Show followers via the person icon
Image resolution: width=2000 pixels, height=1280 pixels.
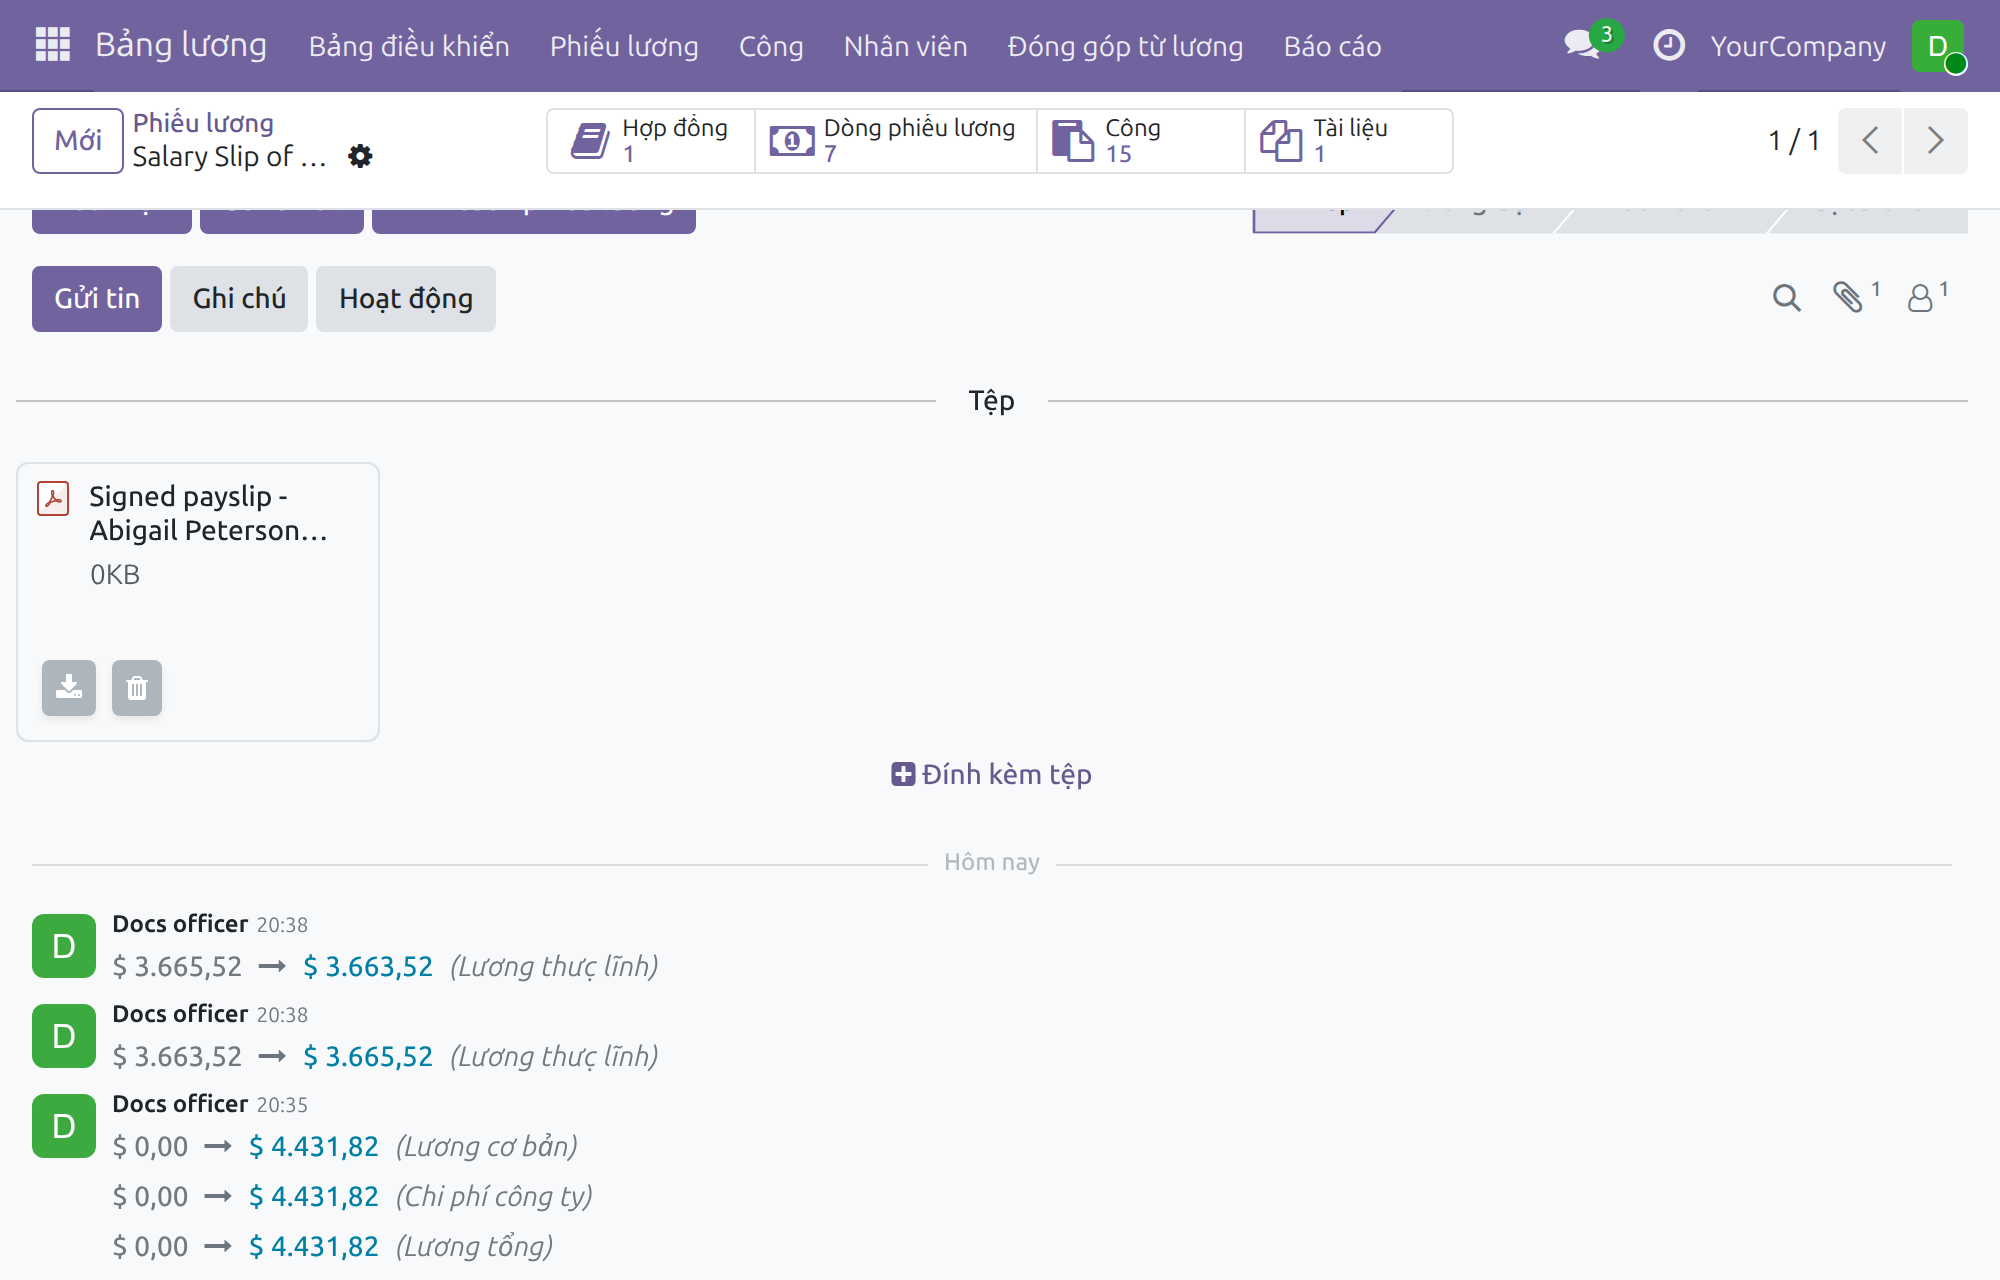pos(1927,296)
